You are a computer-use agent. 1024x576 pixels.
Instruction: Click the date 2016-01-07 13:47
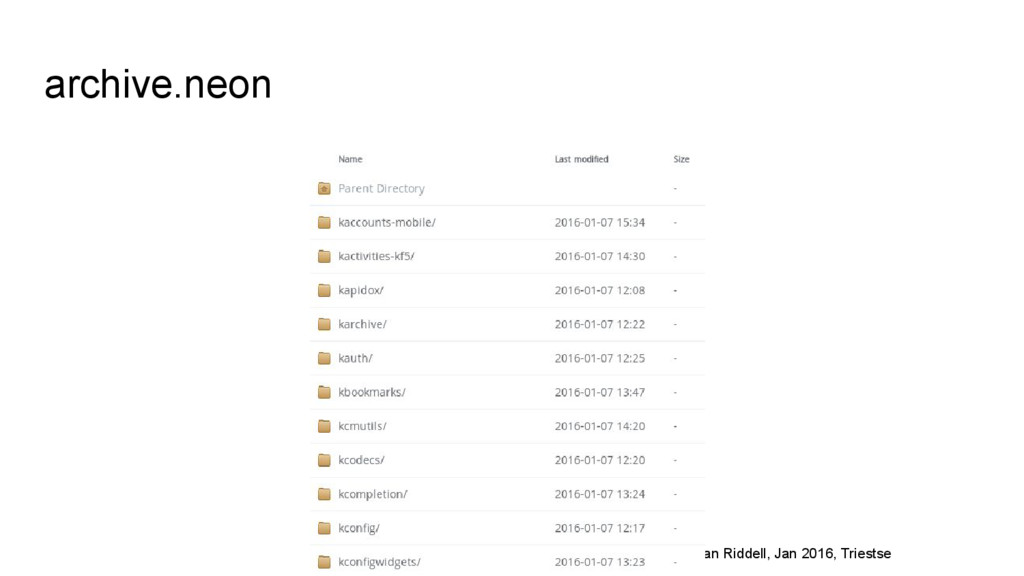[x=600, y=392]
